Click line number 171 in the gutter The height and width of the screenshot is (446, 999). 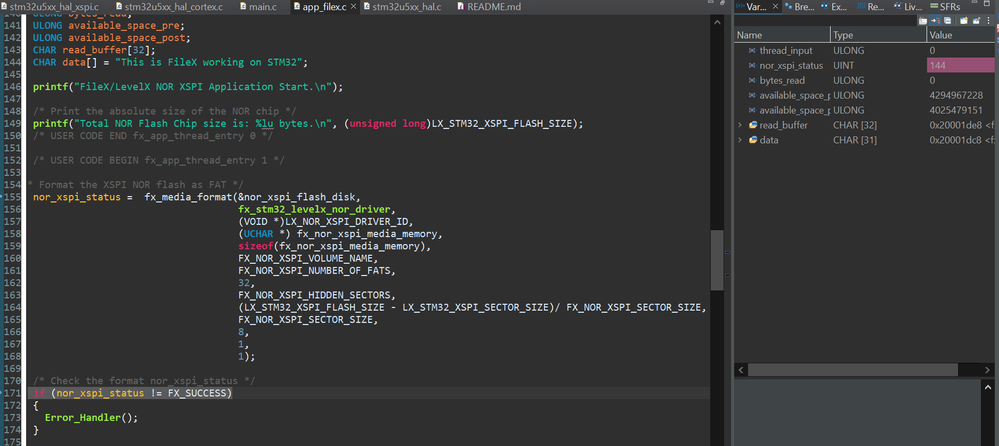point(11,393)
